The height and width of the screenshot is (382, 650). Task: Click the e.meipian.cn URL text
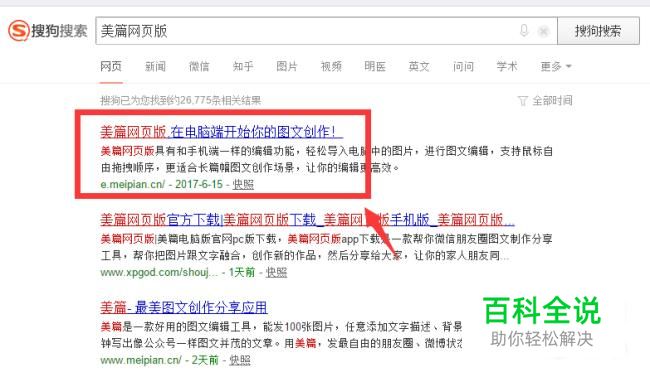133,184
